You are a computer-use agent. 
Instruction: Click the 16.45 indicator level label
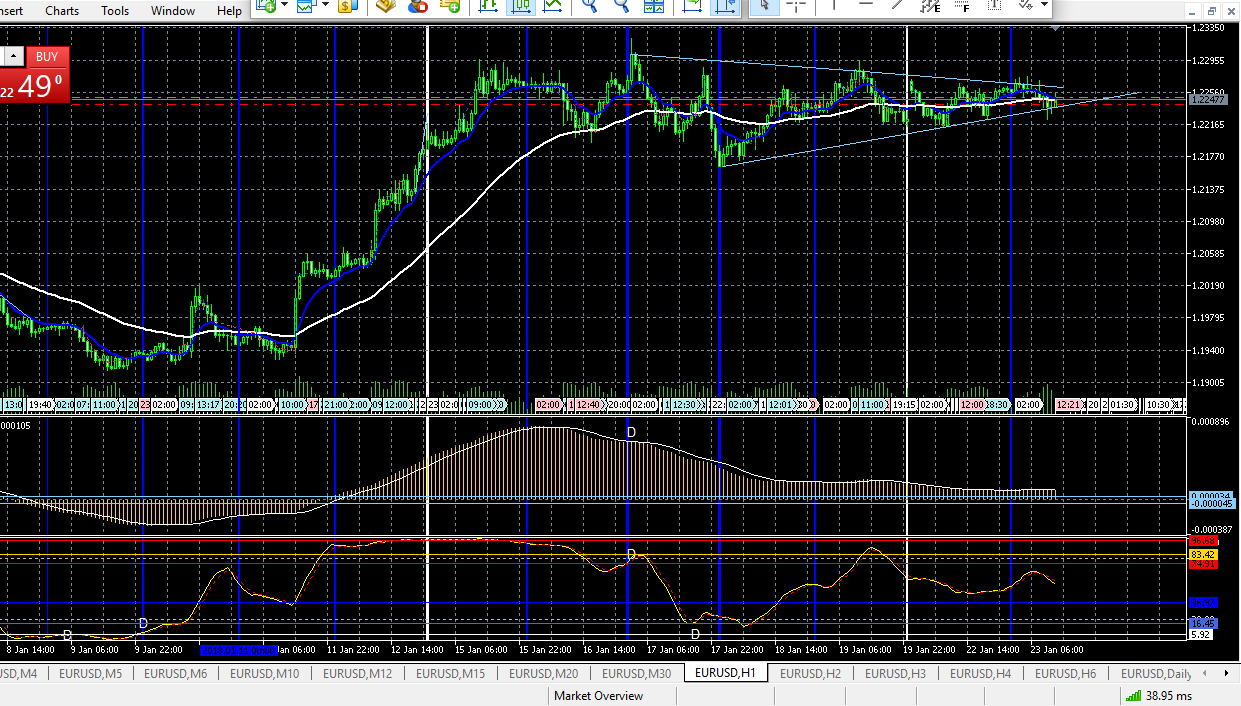(1202, 623)
